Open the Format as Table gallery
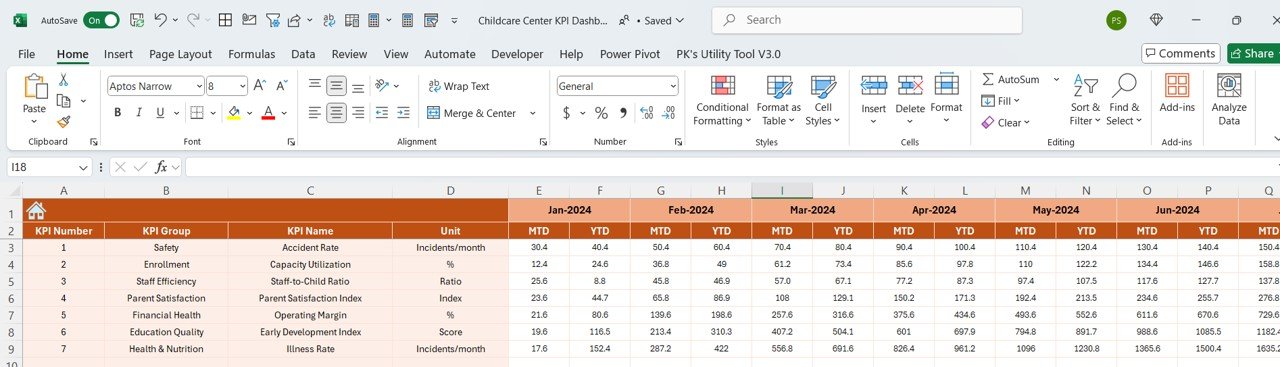The width and height of the screenshot is (1280, 367). click(778, 100)
